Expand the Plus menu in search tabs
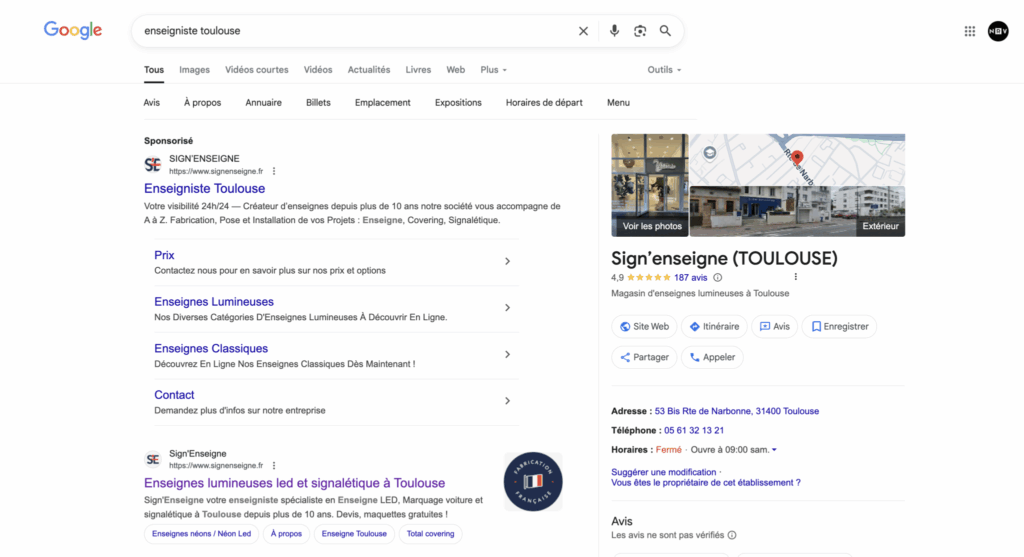 coord(493,70)
